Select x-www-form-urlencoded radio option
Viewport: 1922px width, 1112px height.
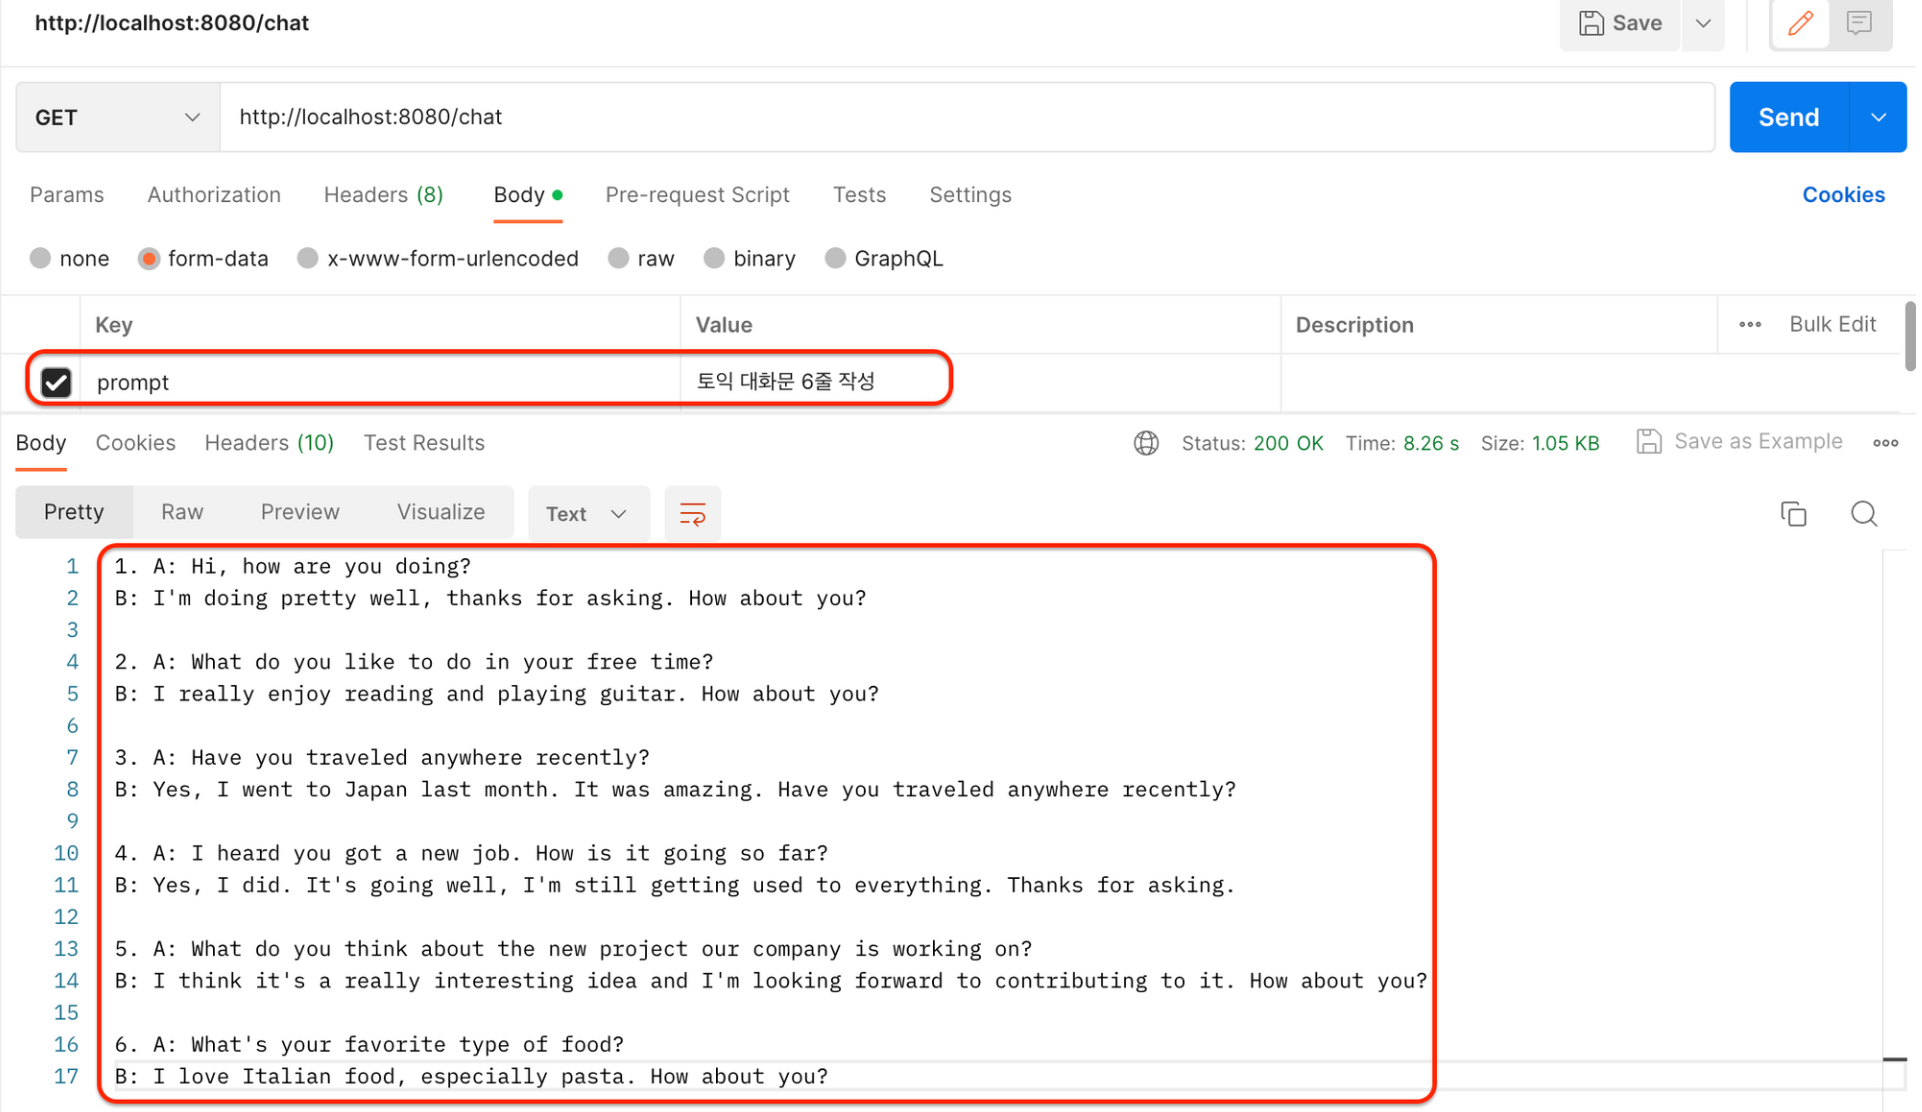(308, 259)
